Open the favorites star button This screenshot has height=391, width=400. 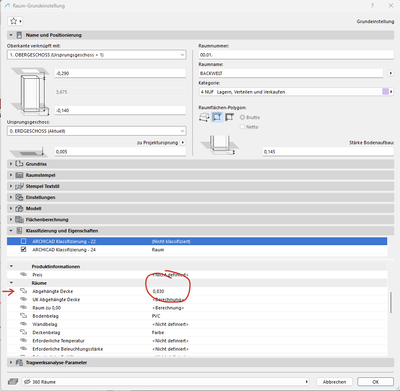click(15, 21)
